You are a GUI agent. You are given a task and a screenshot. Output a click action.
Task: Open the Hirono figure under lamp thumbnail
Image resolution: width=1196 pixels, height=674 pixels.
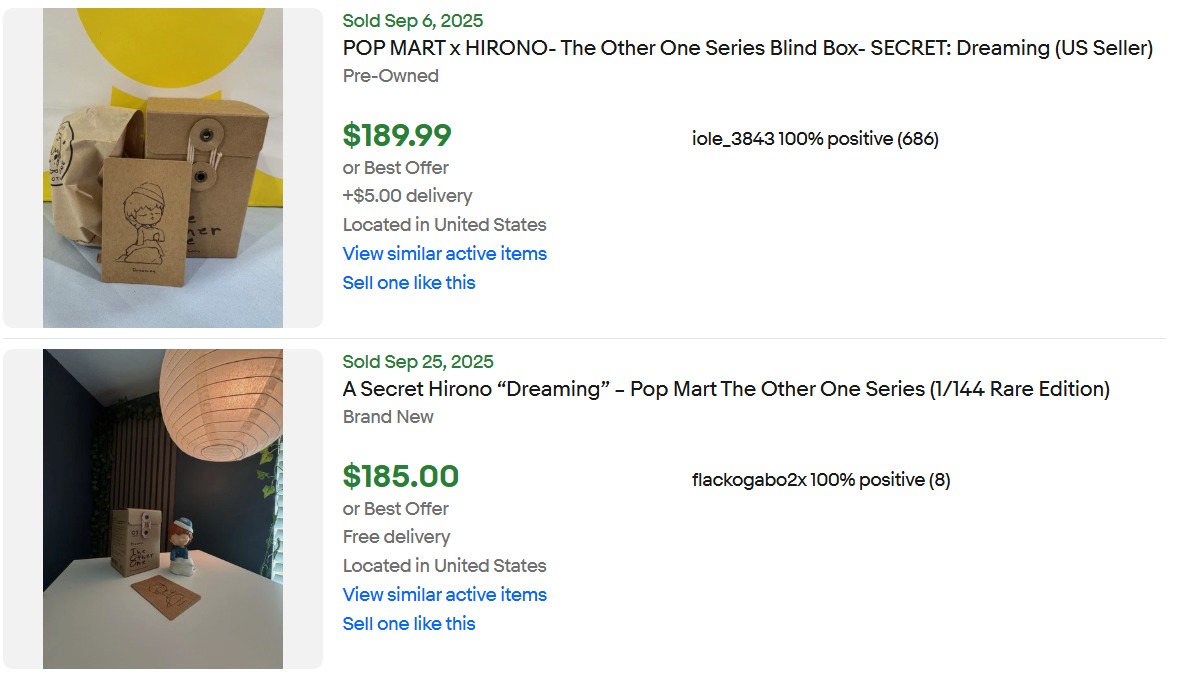163,509
